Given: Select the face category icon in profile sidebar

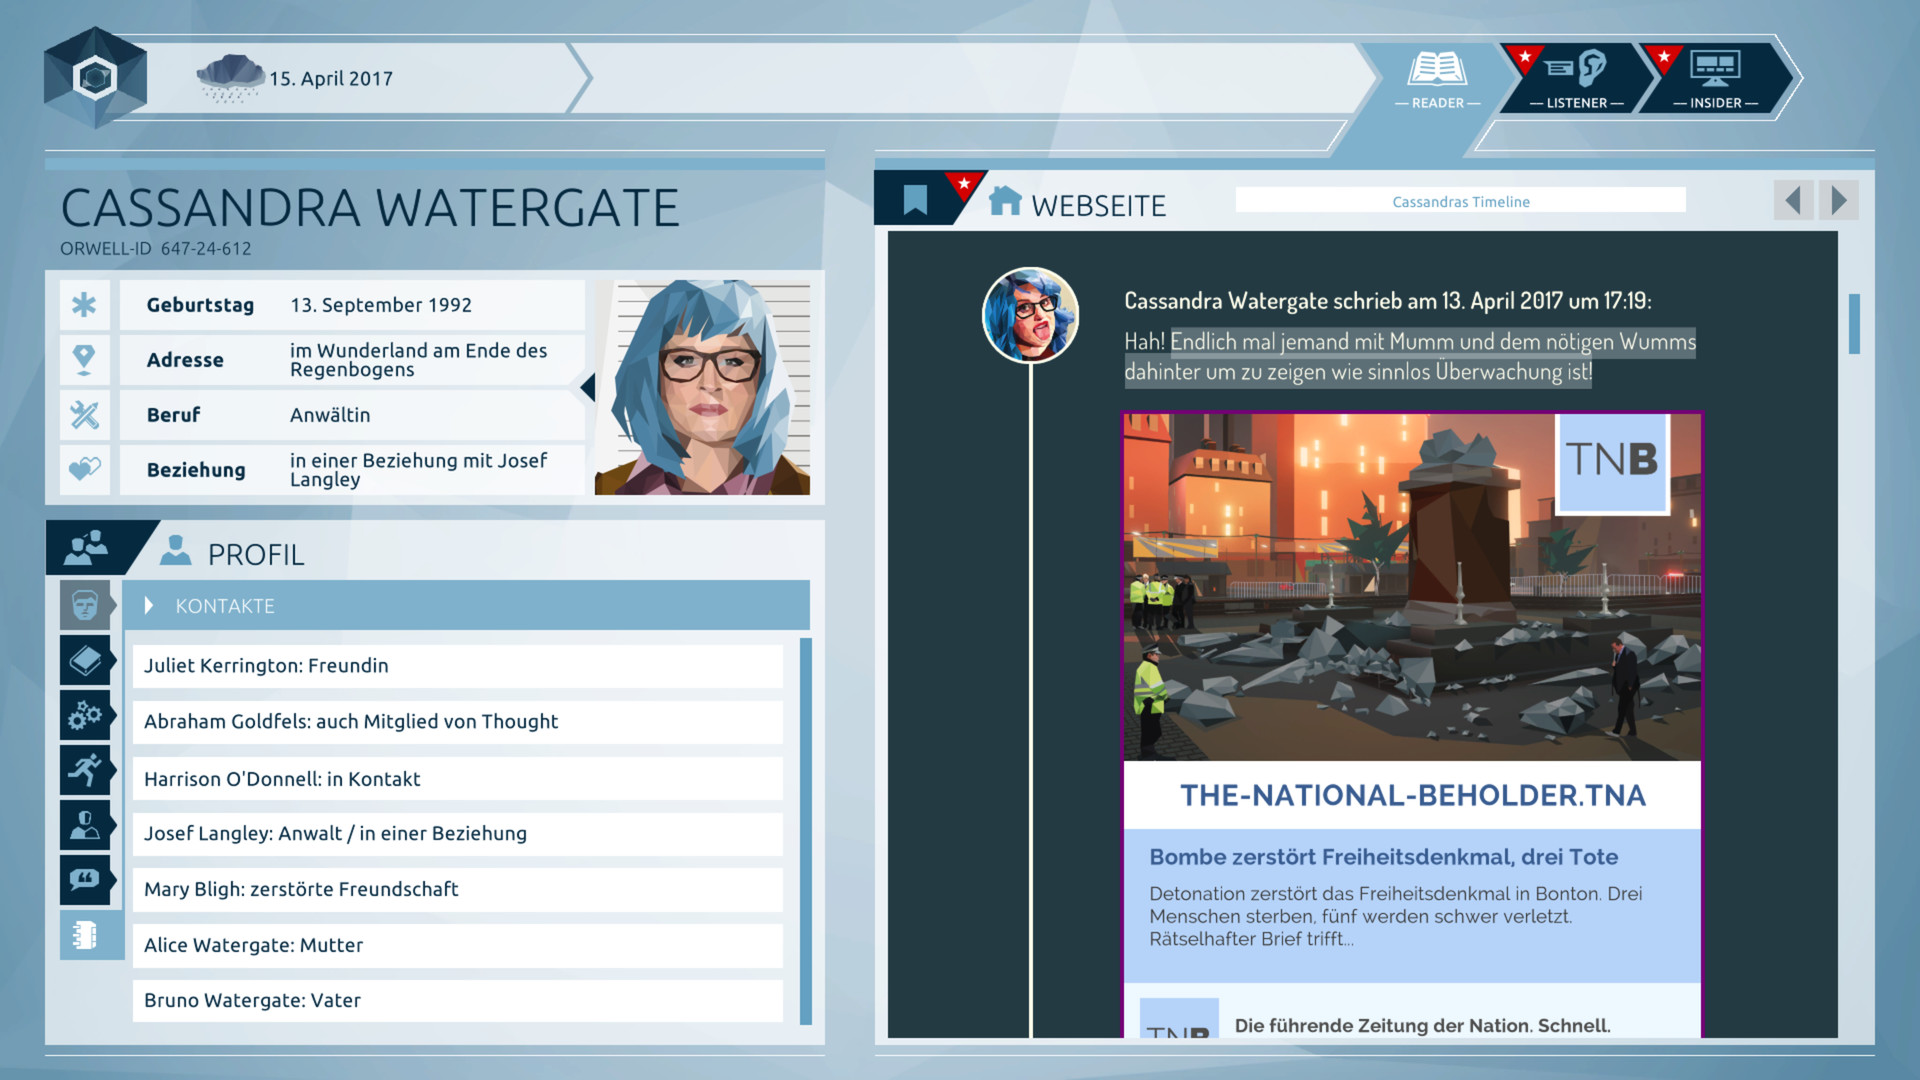Looking at the screenshot, I should 85,605.
